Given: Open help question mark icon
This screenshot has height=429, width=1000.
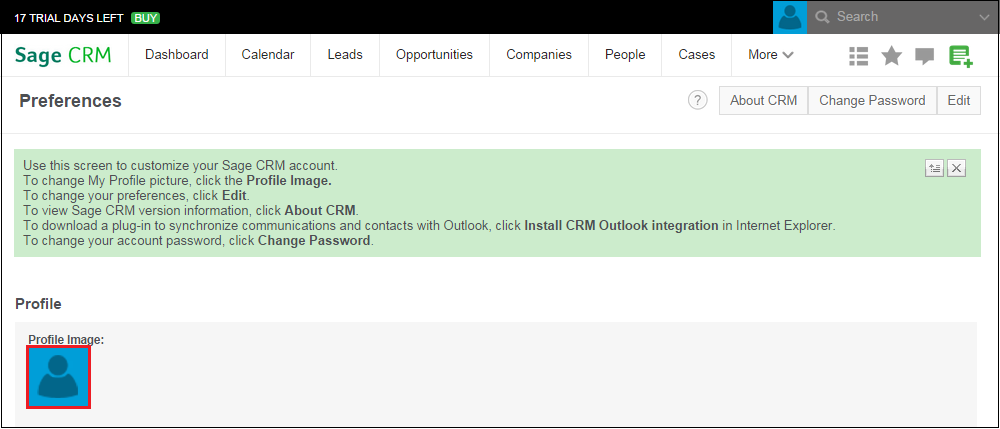Looking at the screenshot, I should coord(698,100).
